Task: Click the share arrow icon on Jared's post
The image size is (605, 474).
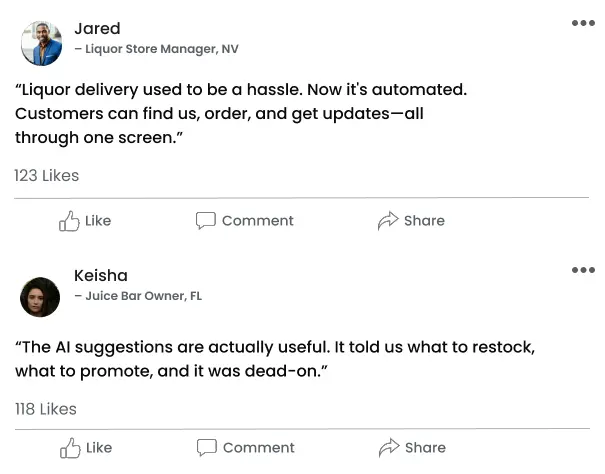Action: [388, 221]
